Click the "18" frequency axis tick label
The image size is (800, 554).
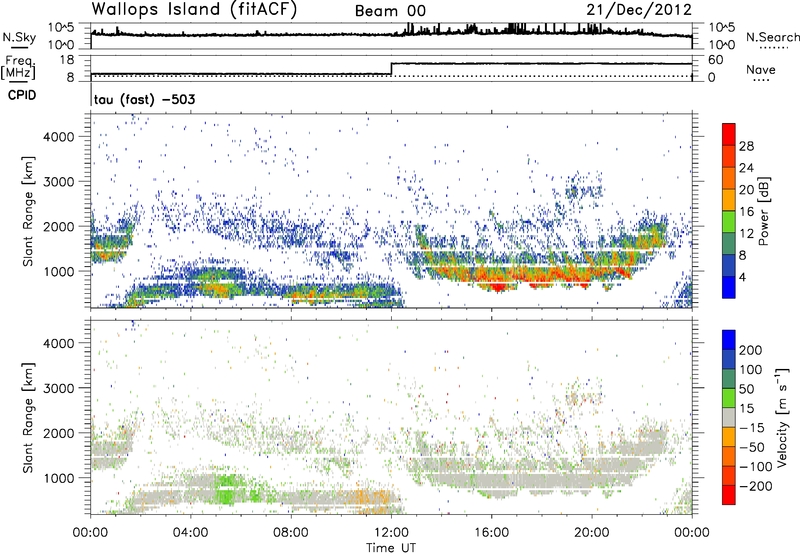click(x=67, y=60)
